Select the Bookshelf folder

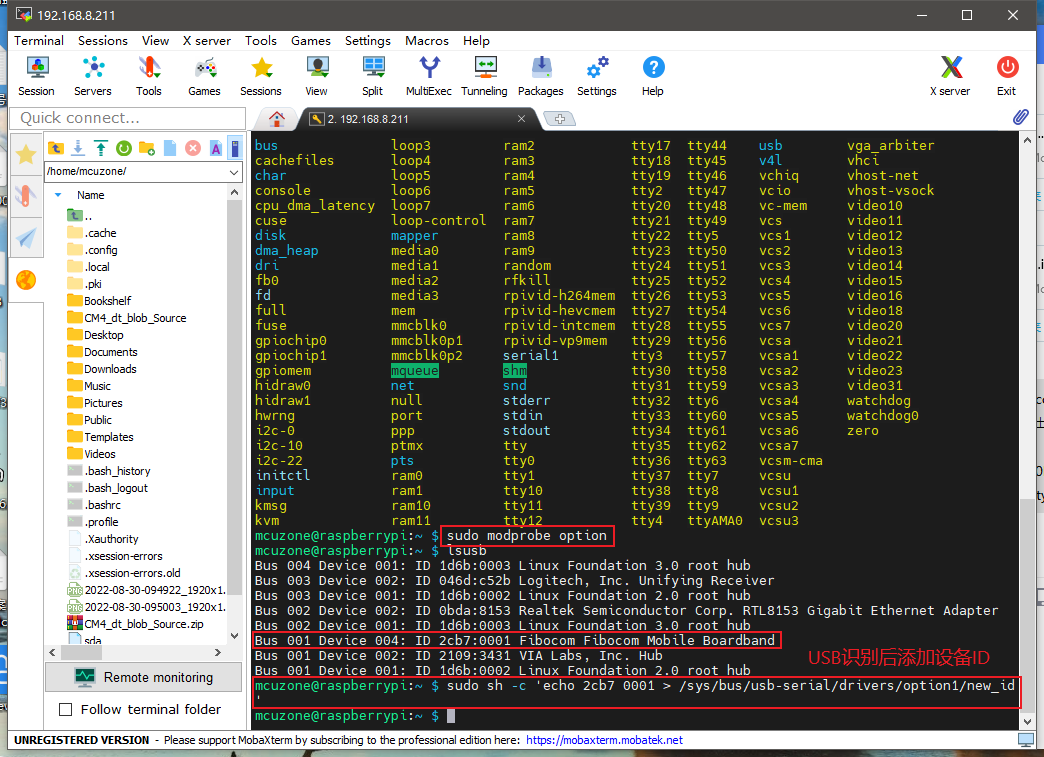click(x=99, y=301)
